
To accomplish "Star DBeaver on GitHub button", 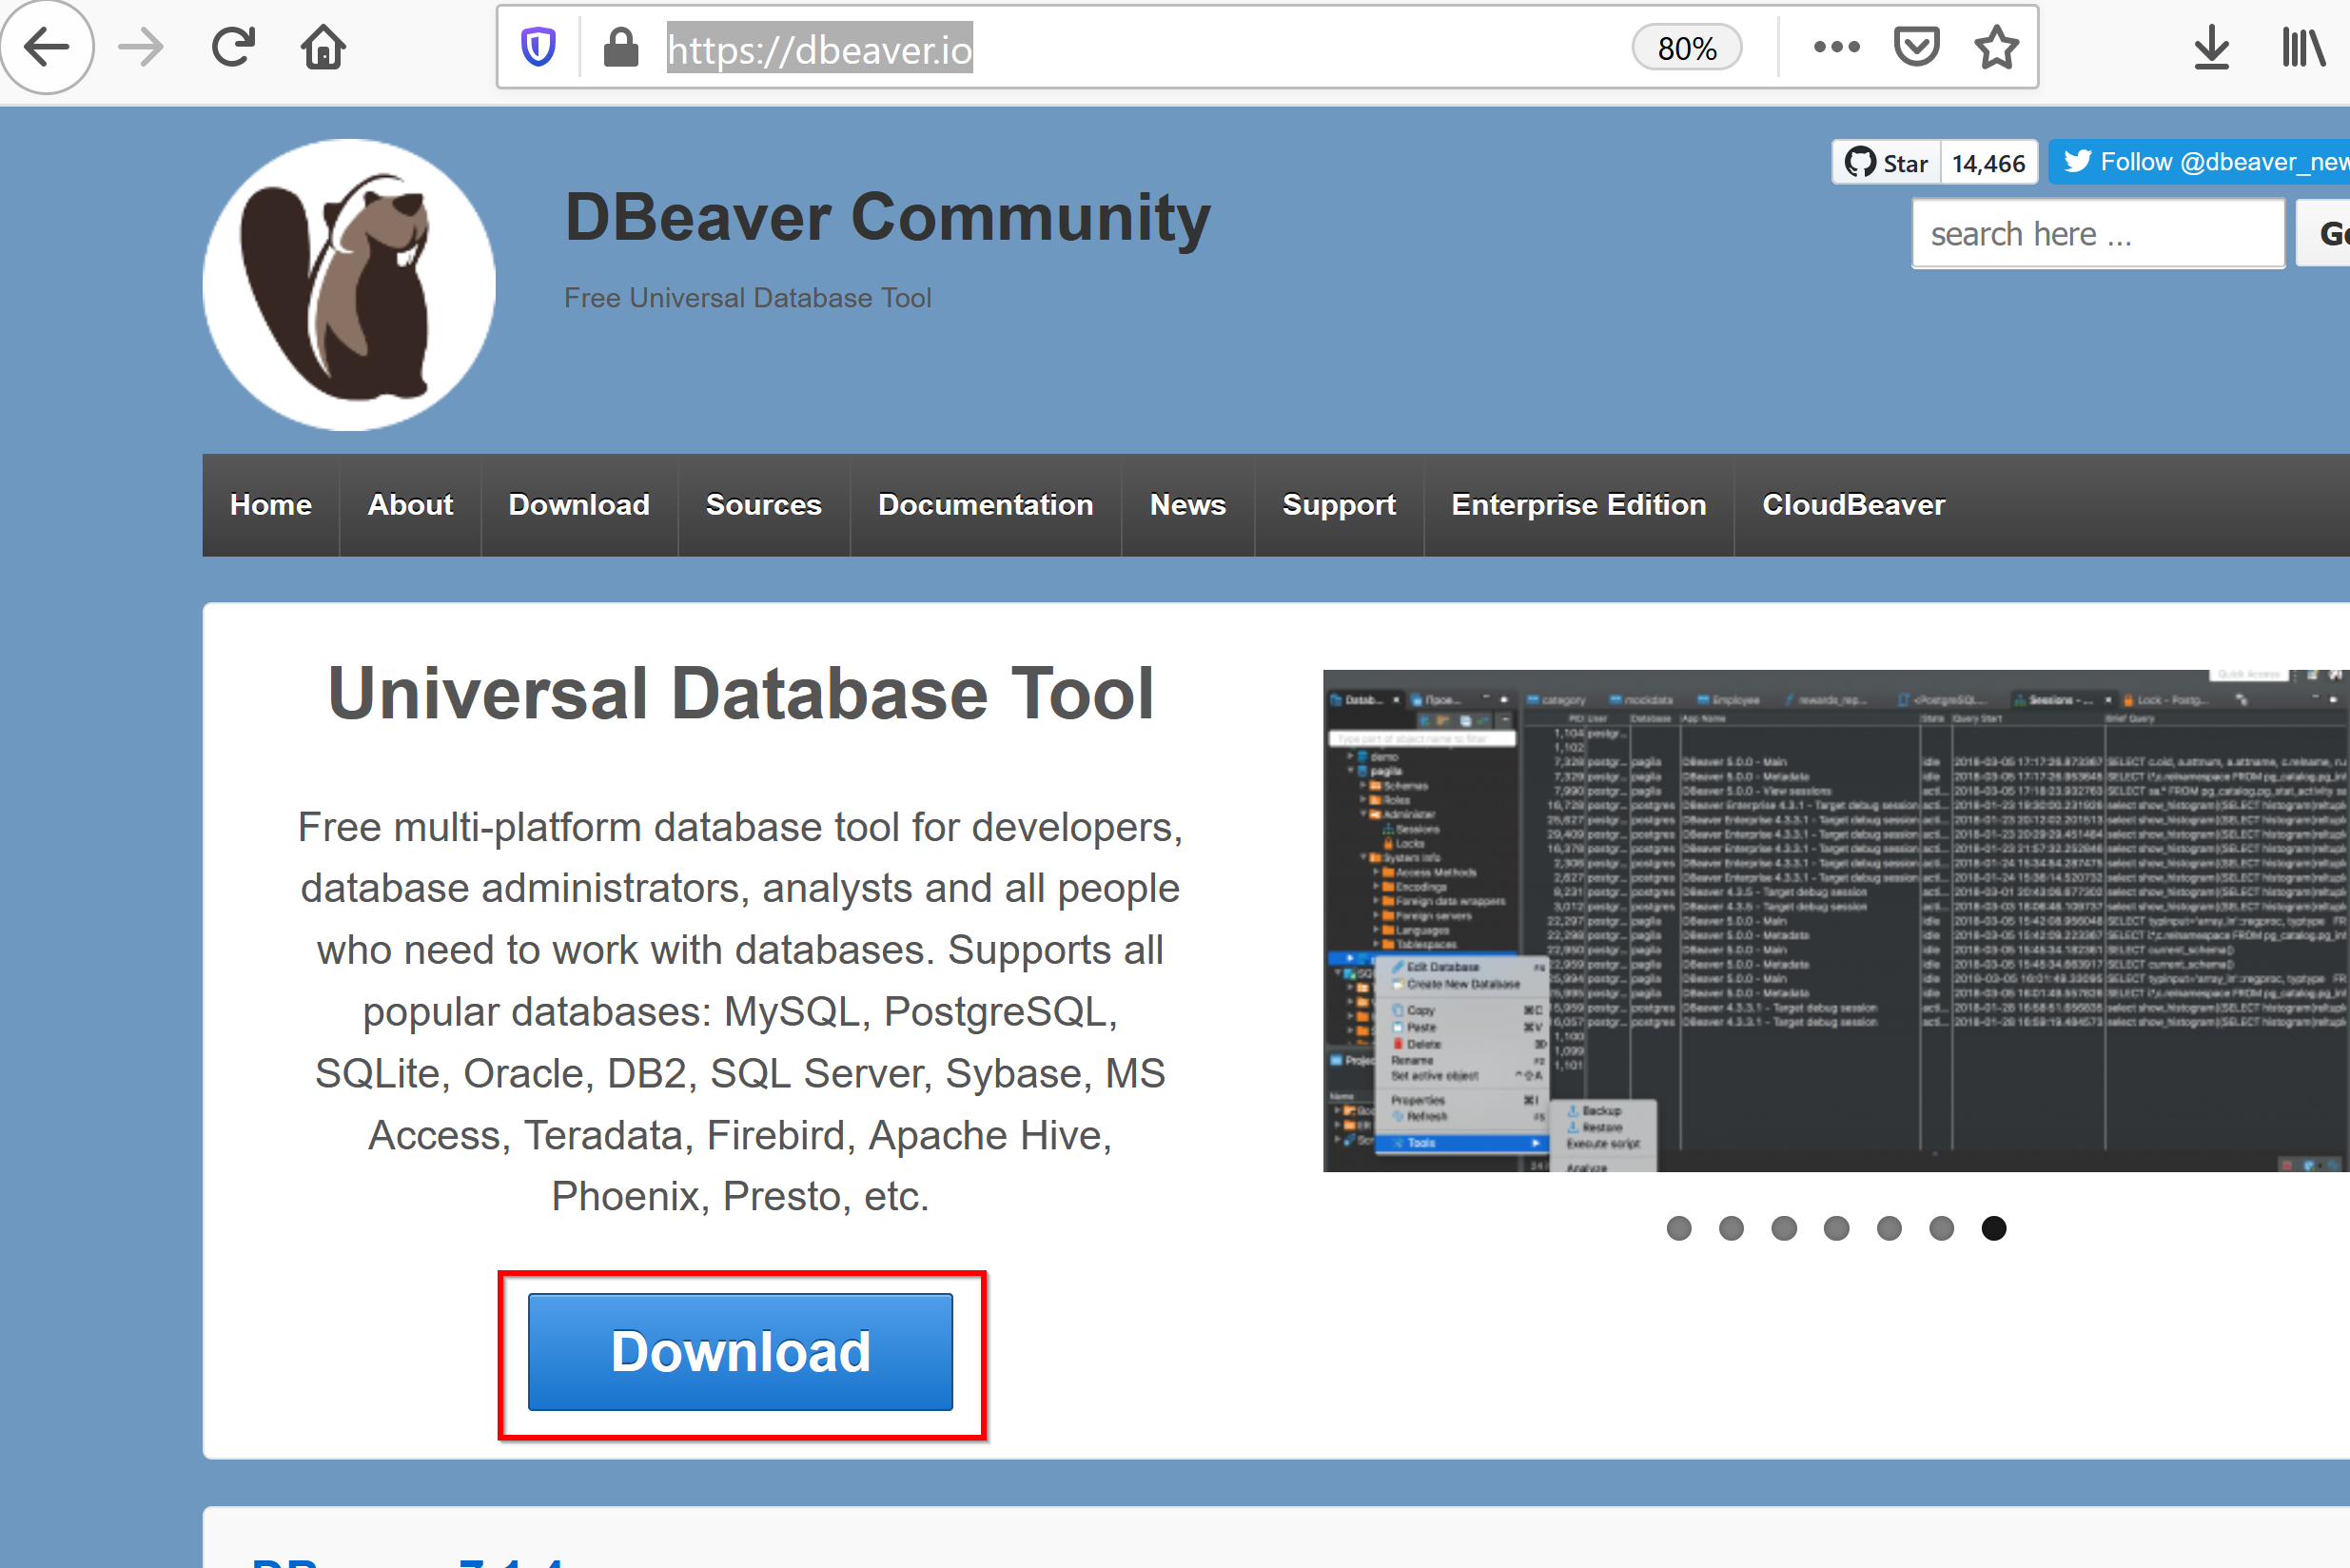I will [1887, 162].
